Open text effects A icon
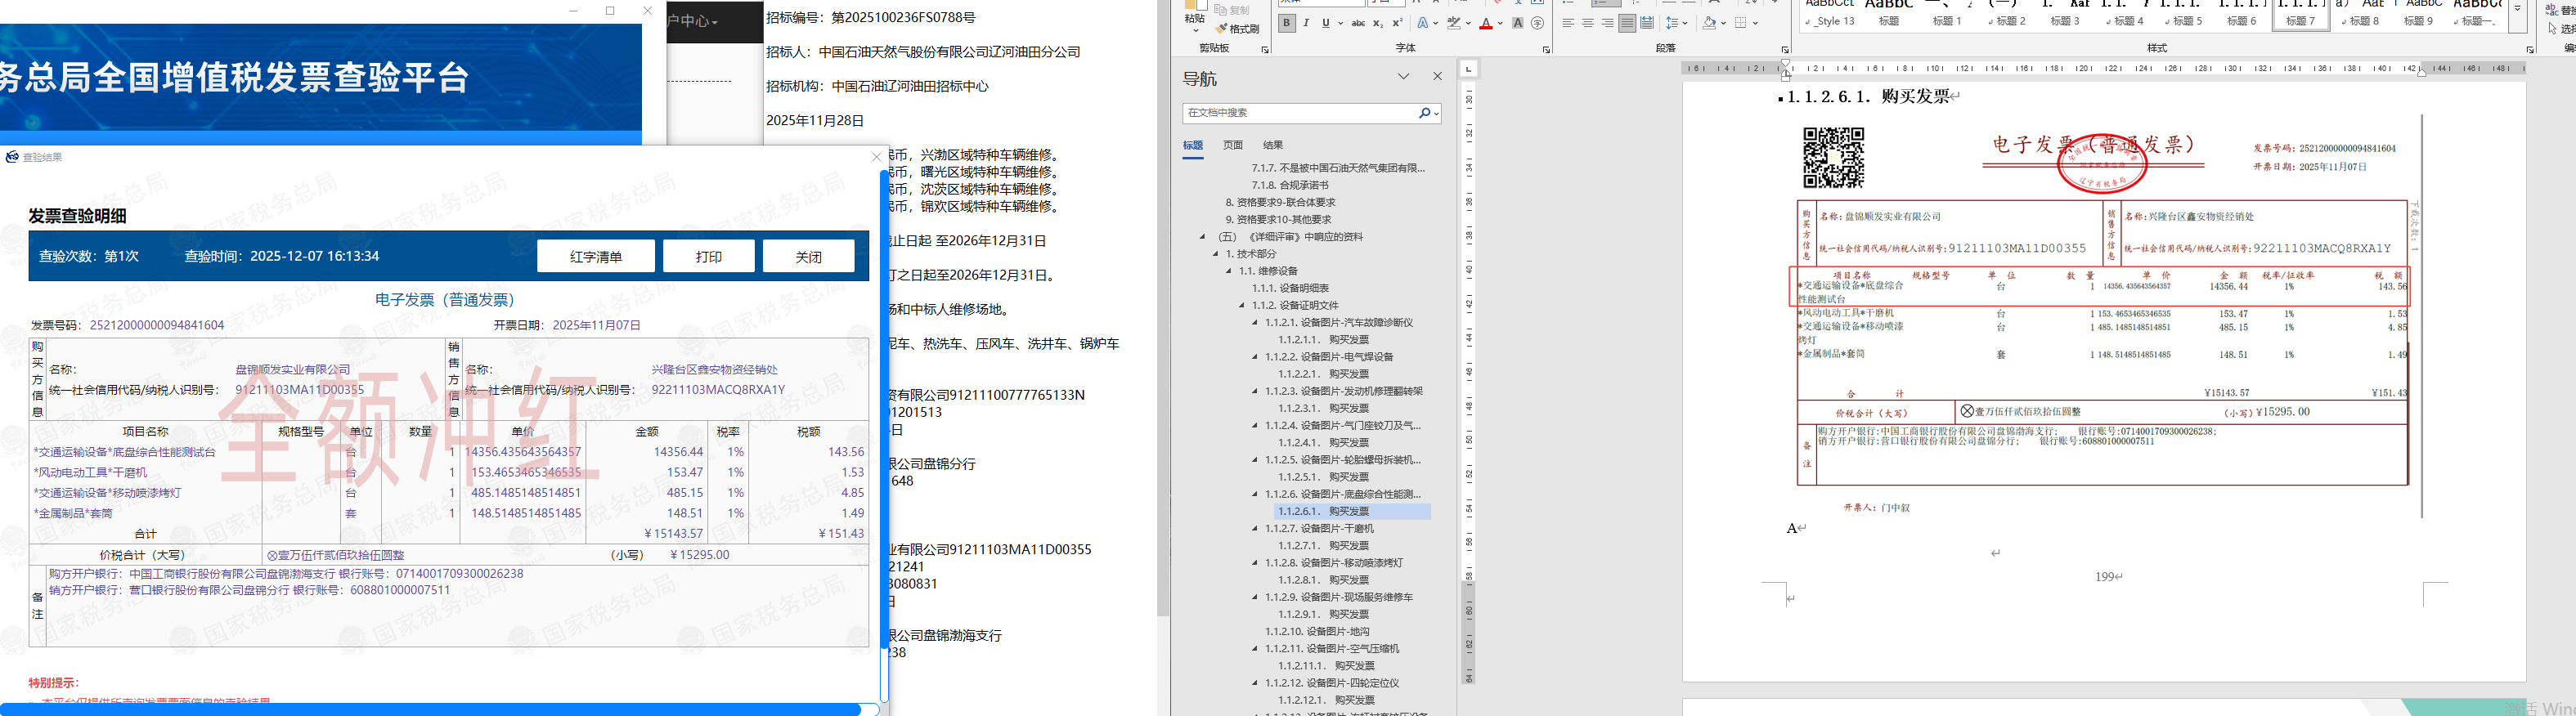Image resolution: width=2576 pixels, height=716 pixels. coord(1423,23)
